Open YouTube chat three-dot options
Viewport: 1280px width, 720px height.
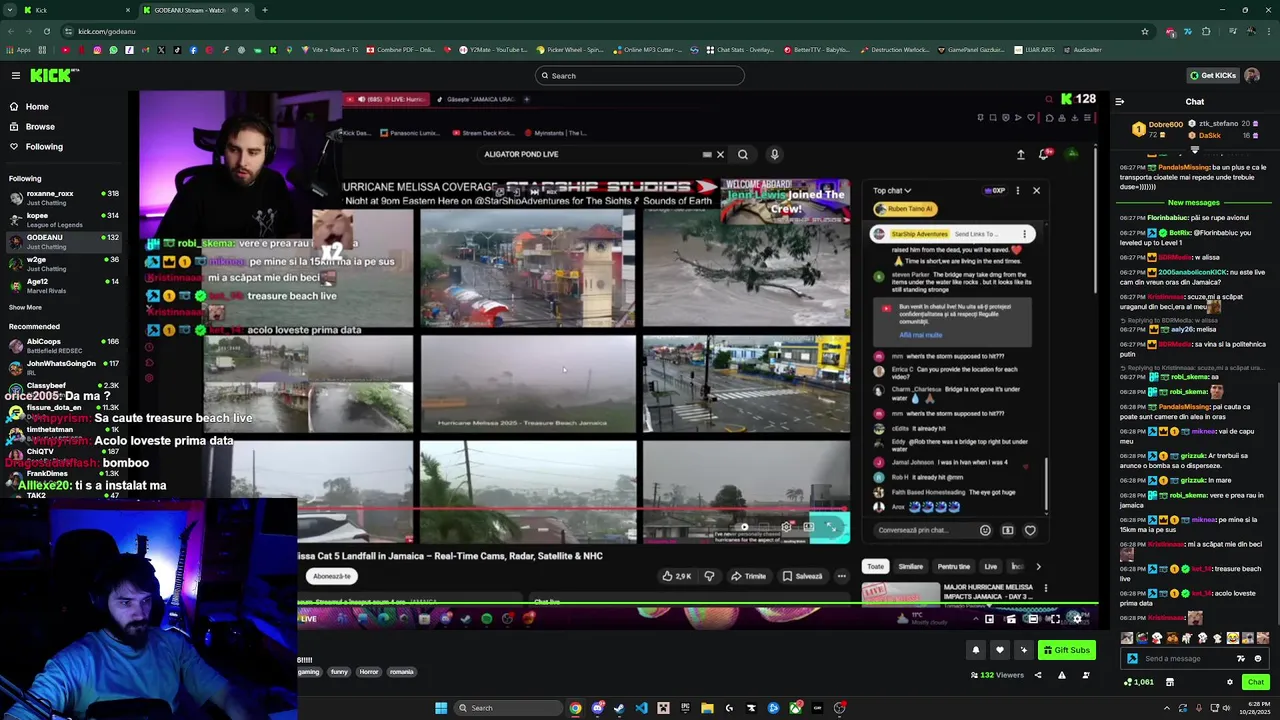(x=1018, y=190)
